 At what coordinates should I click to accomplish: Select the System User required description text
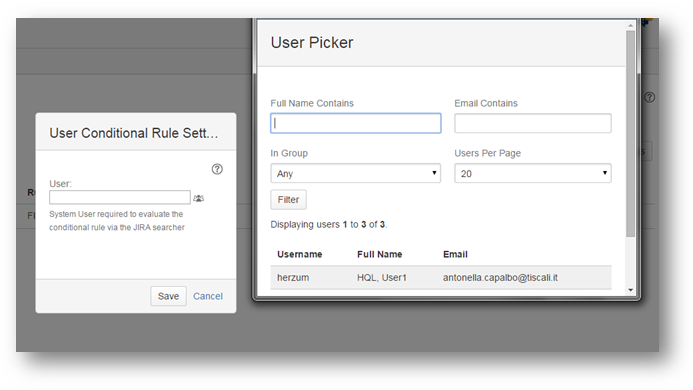tap(117, 221)
